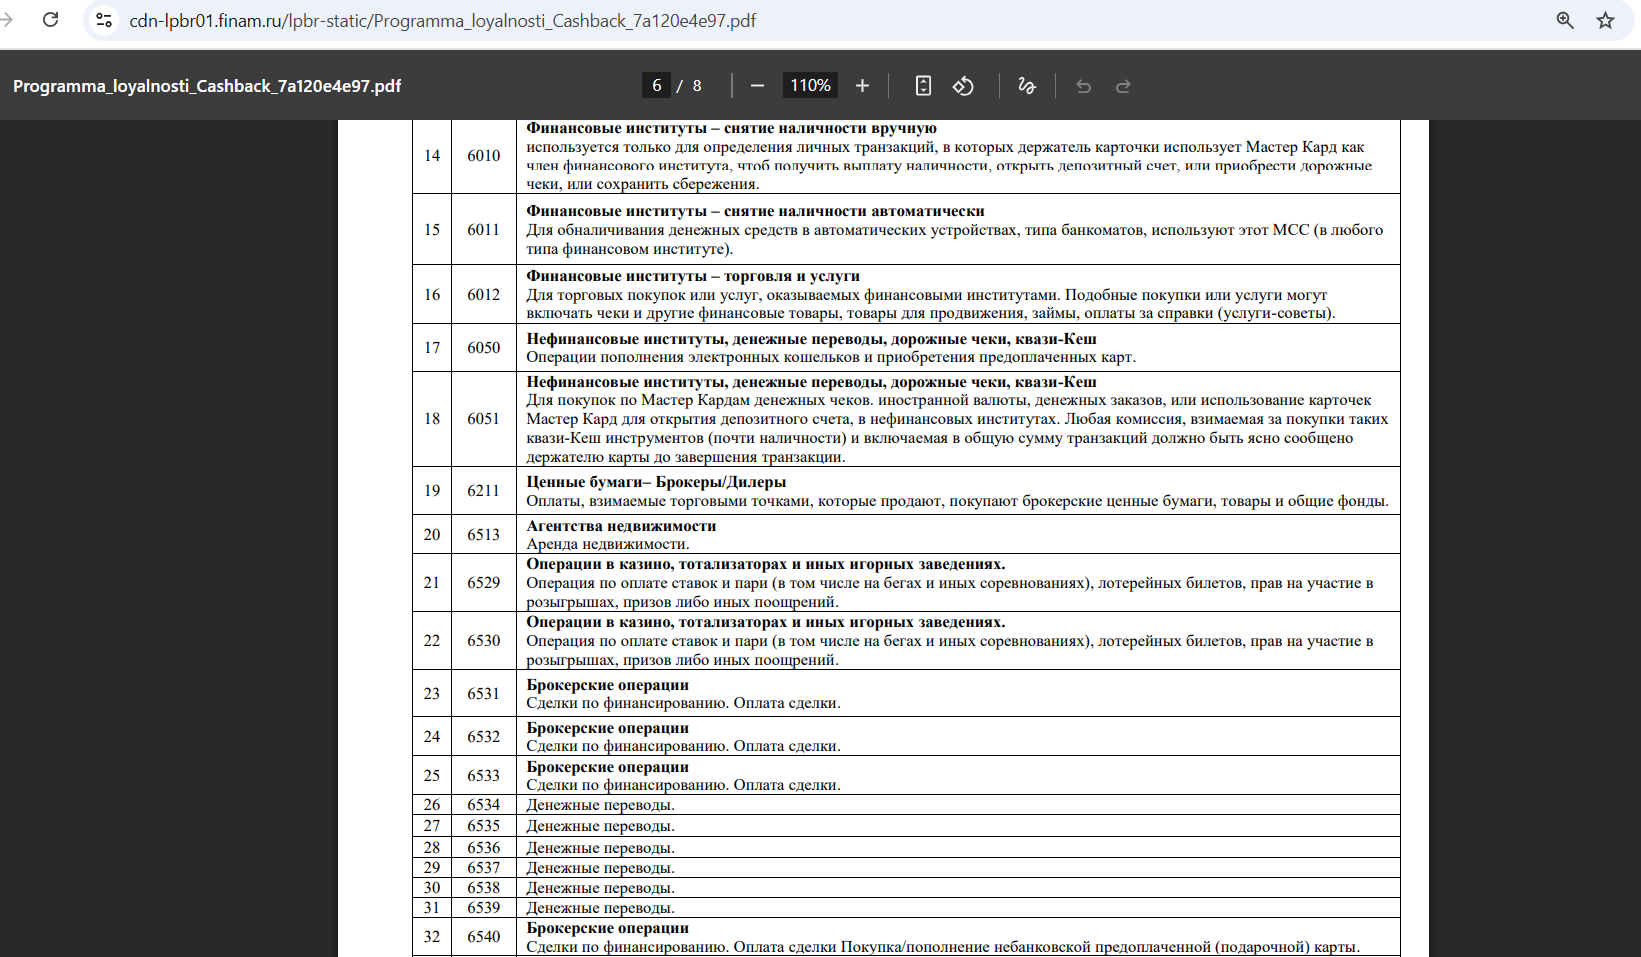Zoom out with the minus button
The image size is (1641, 957).
757,86
